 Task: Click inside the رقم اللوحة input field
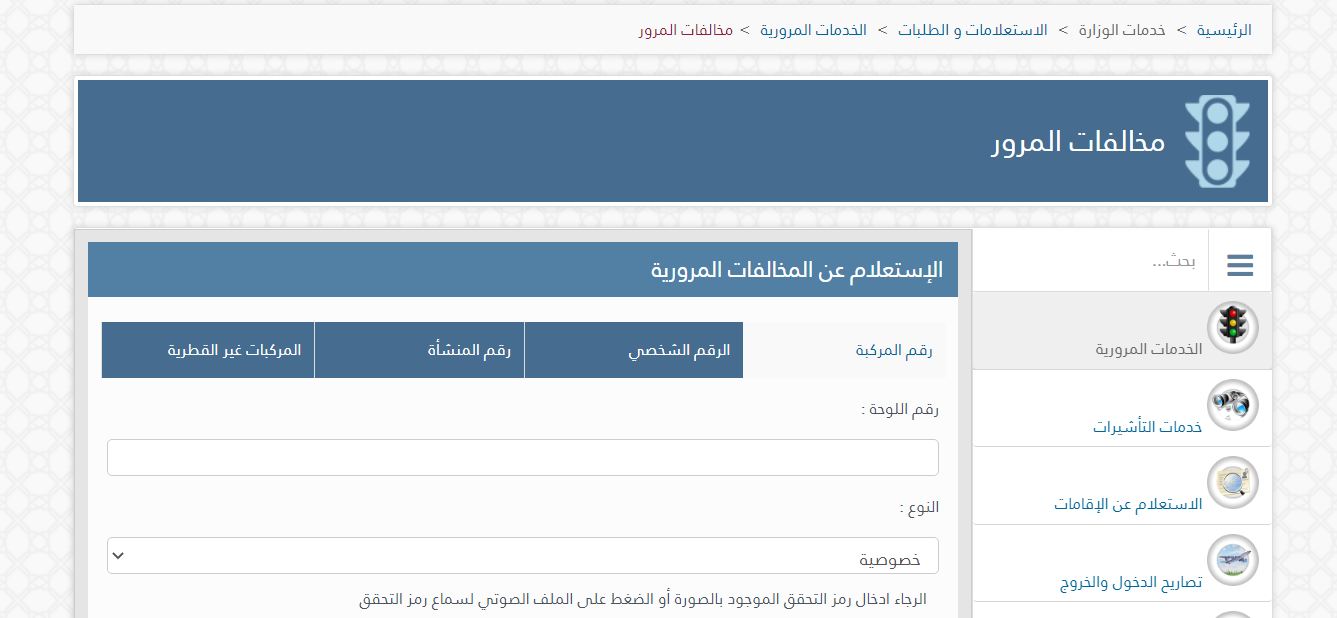pyautogui.click(x=523, y=457)
